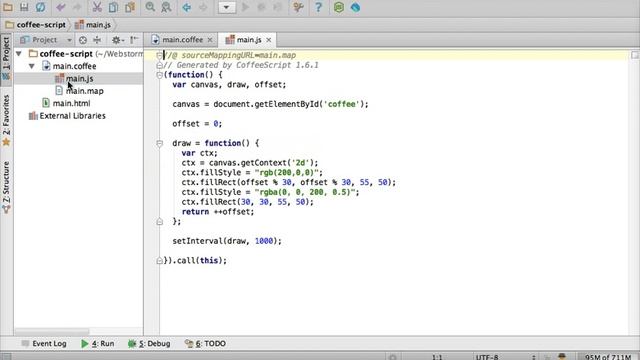Image resolution: width=640 pixels, height=360 pixels.
Task: Close the main.js tab
Action: [269, 40]
